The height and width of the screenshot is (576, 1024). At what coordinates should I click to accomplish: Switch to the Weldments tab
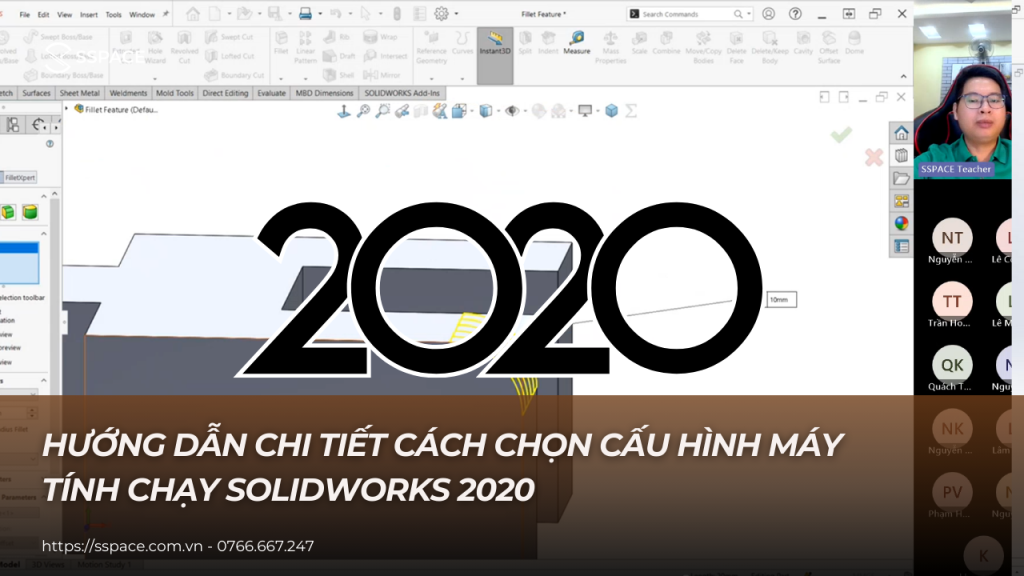pyautogui.click(x=128, y=93)
